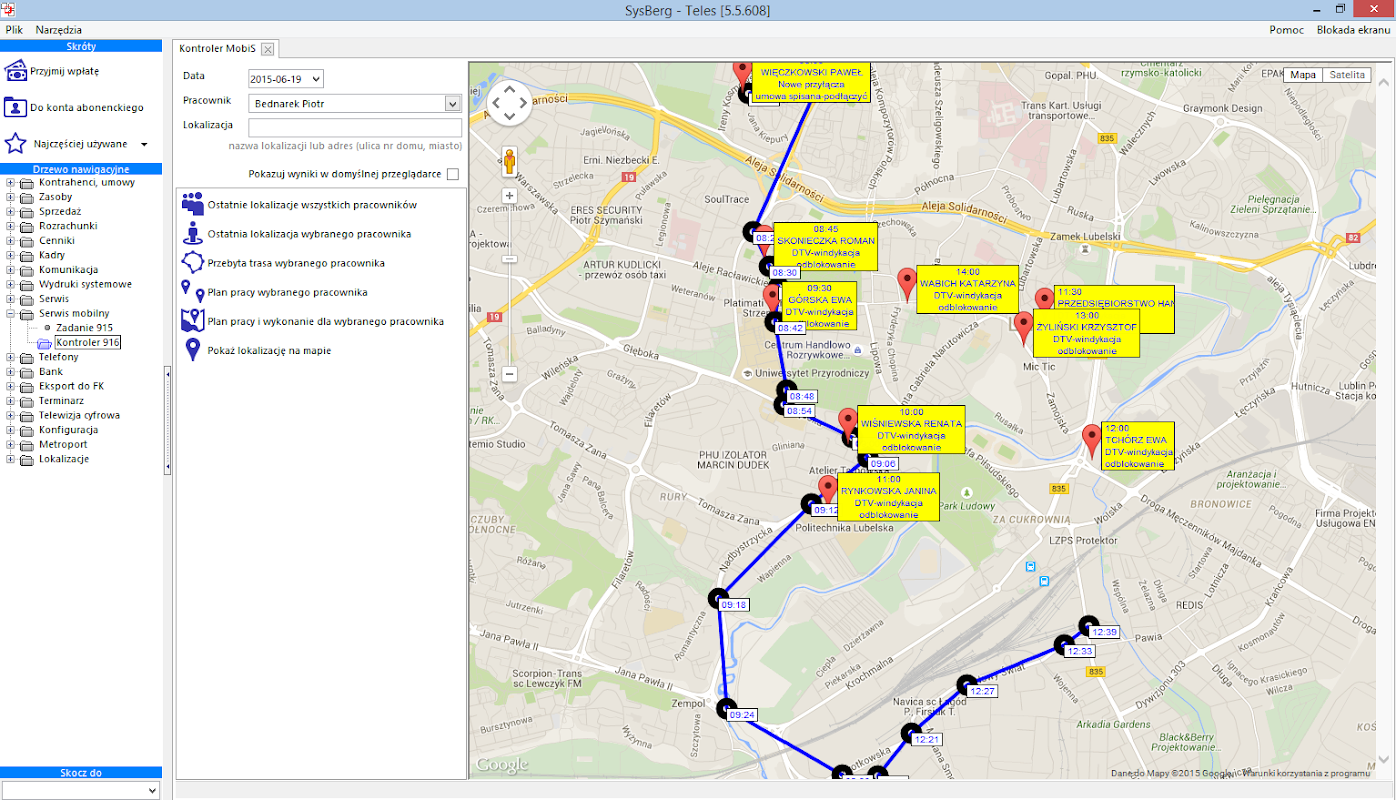Expand the Zasoby tree node

coord(11,197)
